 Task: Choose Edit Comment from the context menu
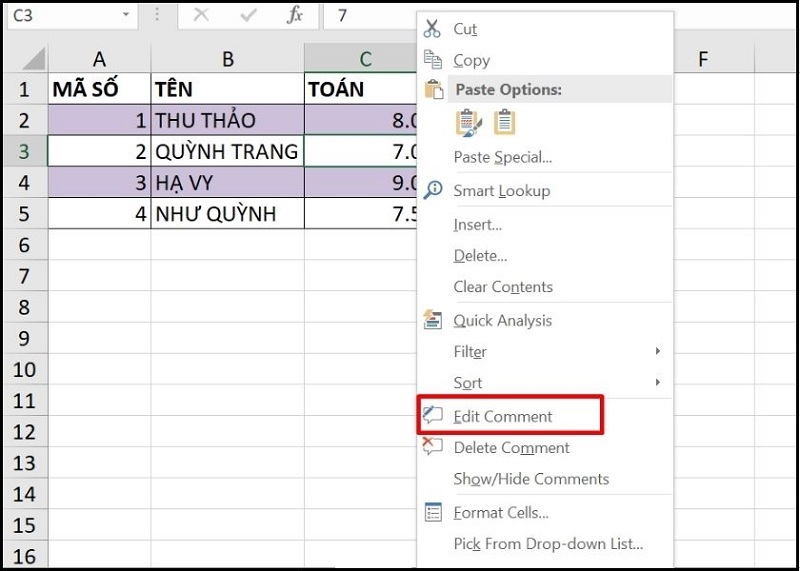[x=503, y=416]
